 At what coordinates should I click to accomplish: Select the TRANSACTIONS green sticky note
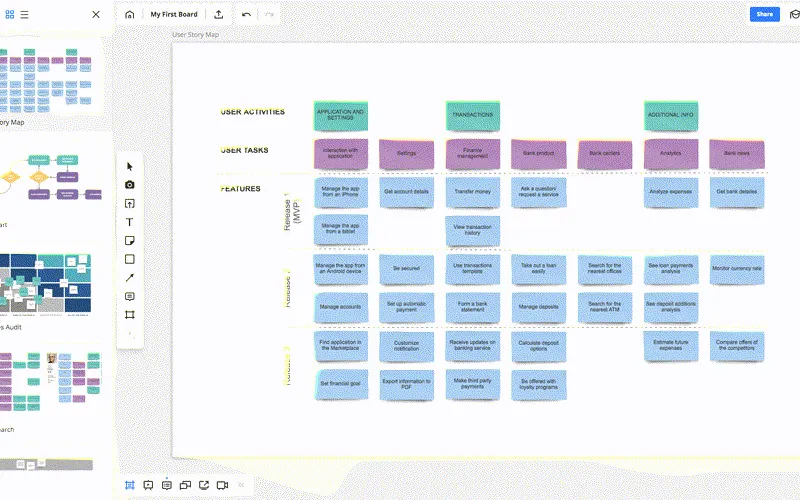[x=473, y=115]
